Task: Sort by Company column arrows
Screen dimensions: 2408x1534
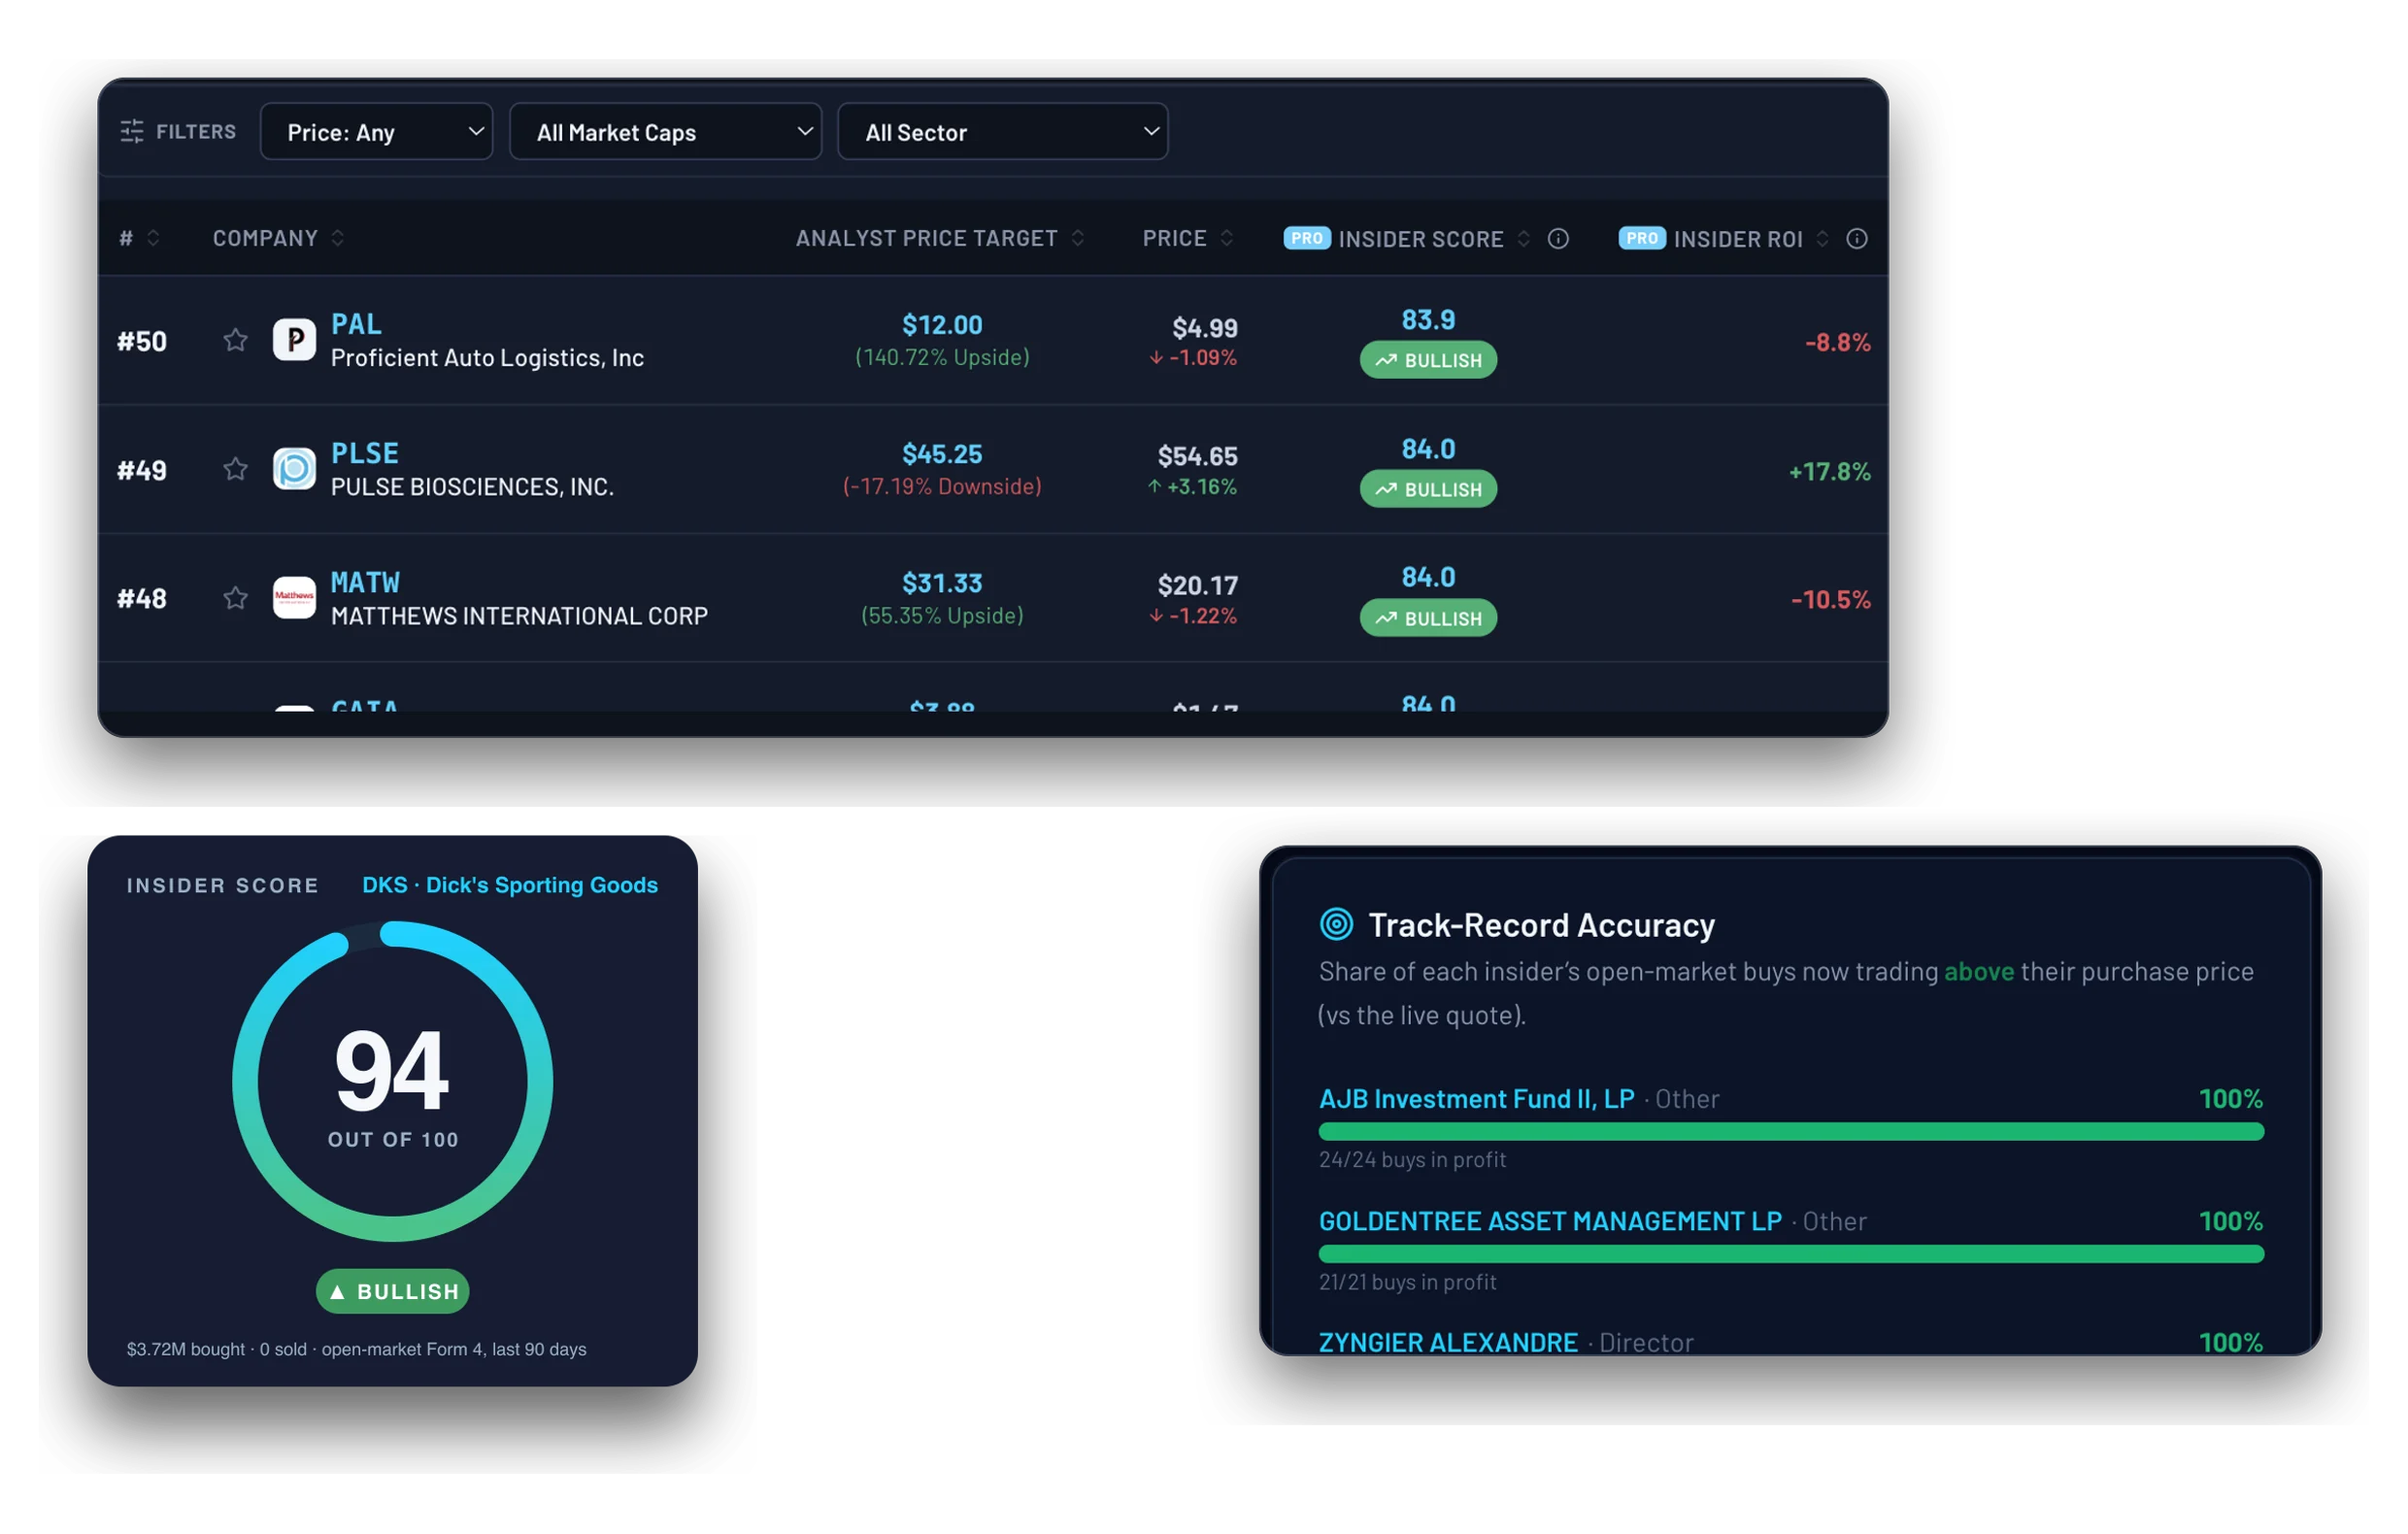Action: click(x=338, y=238)
